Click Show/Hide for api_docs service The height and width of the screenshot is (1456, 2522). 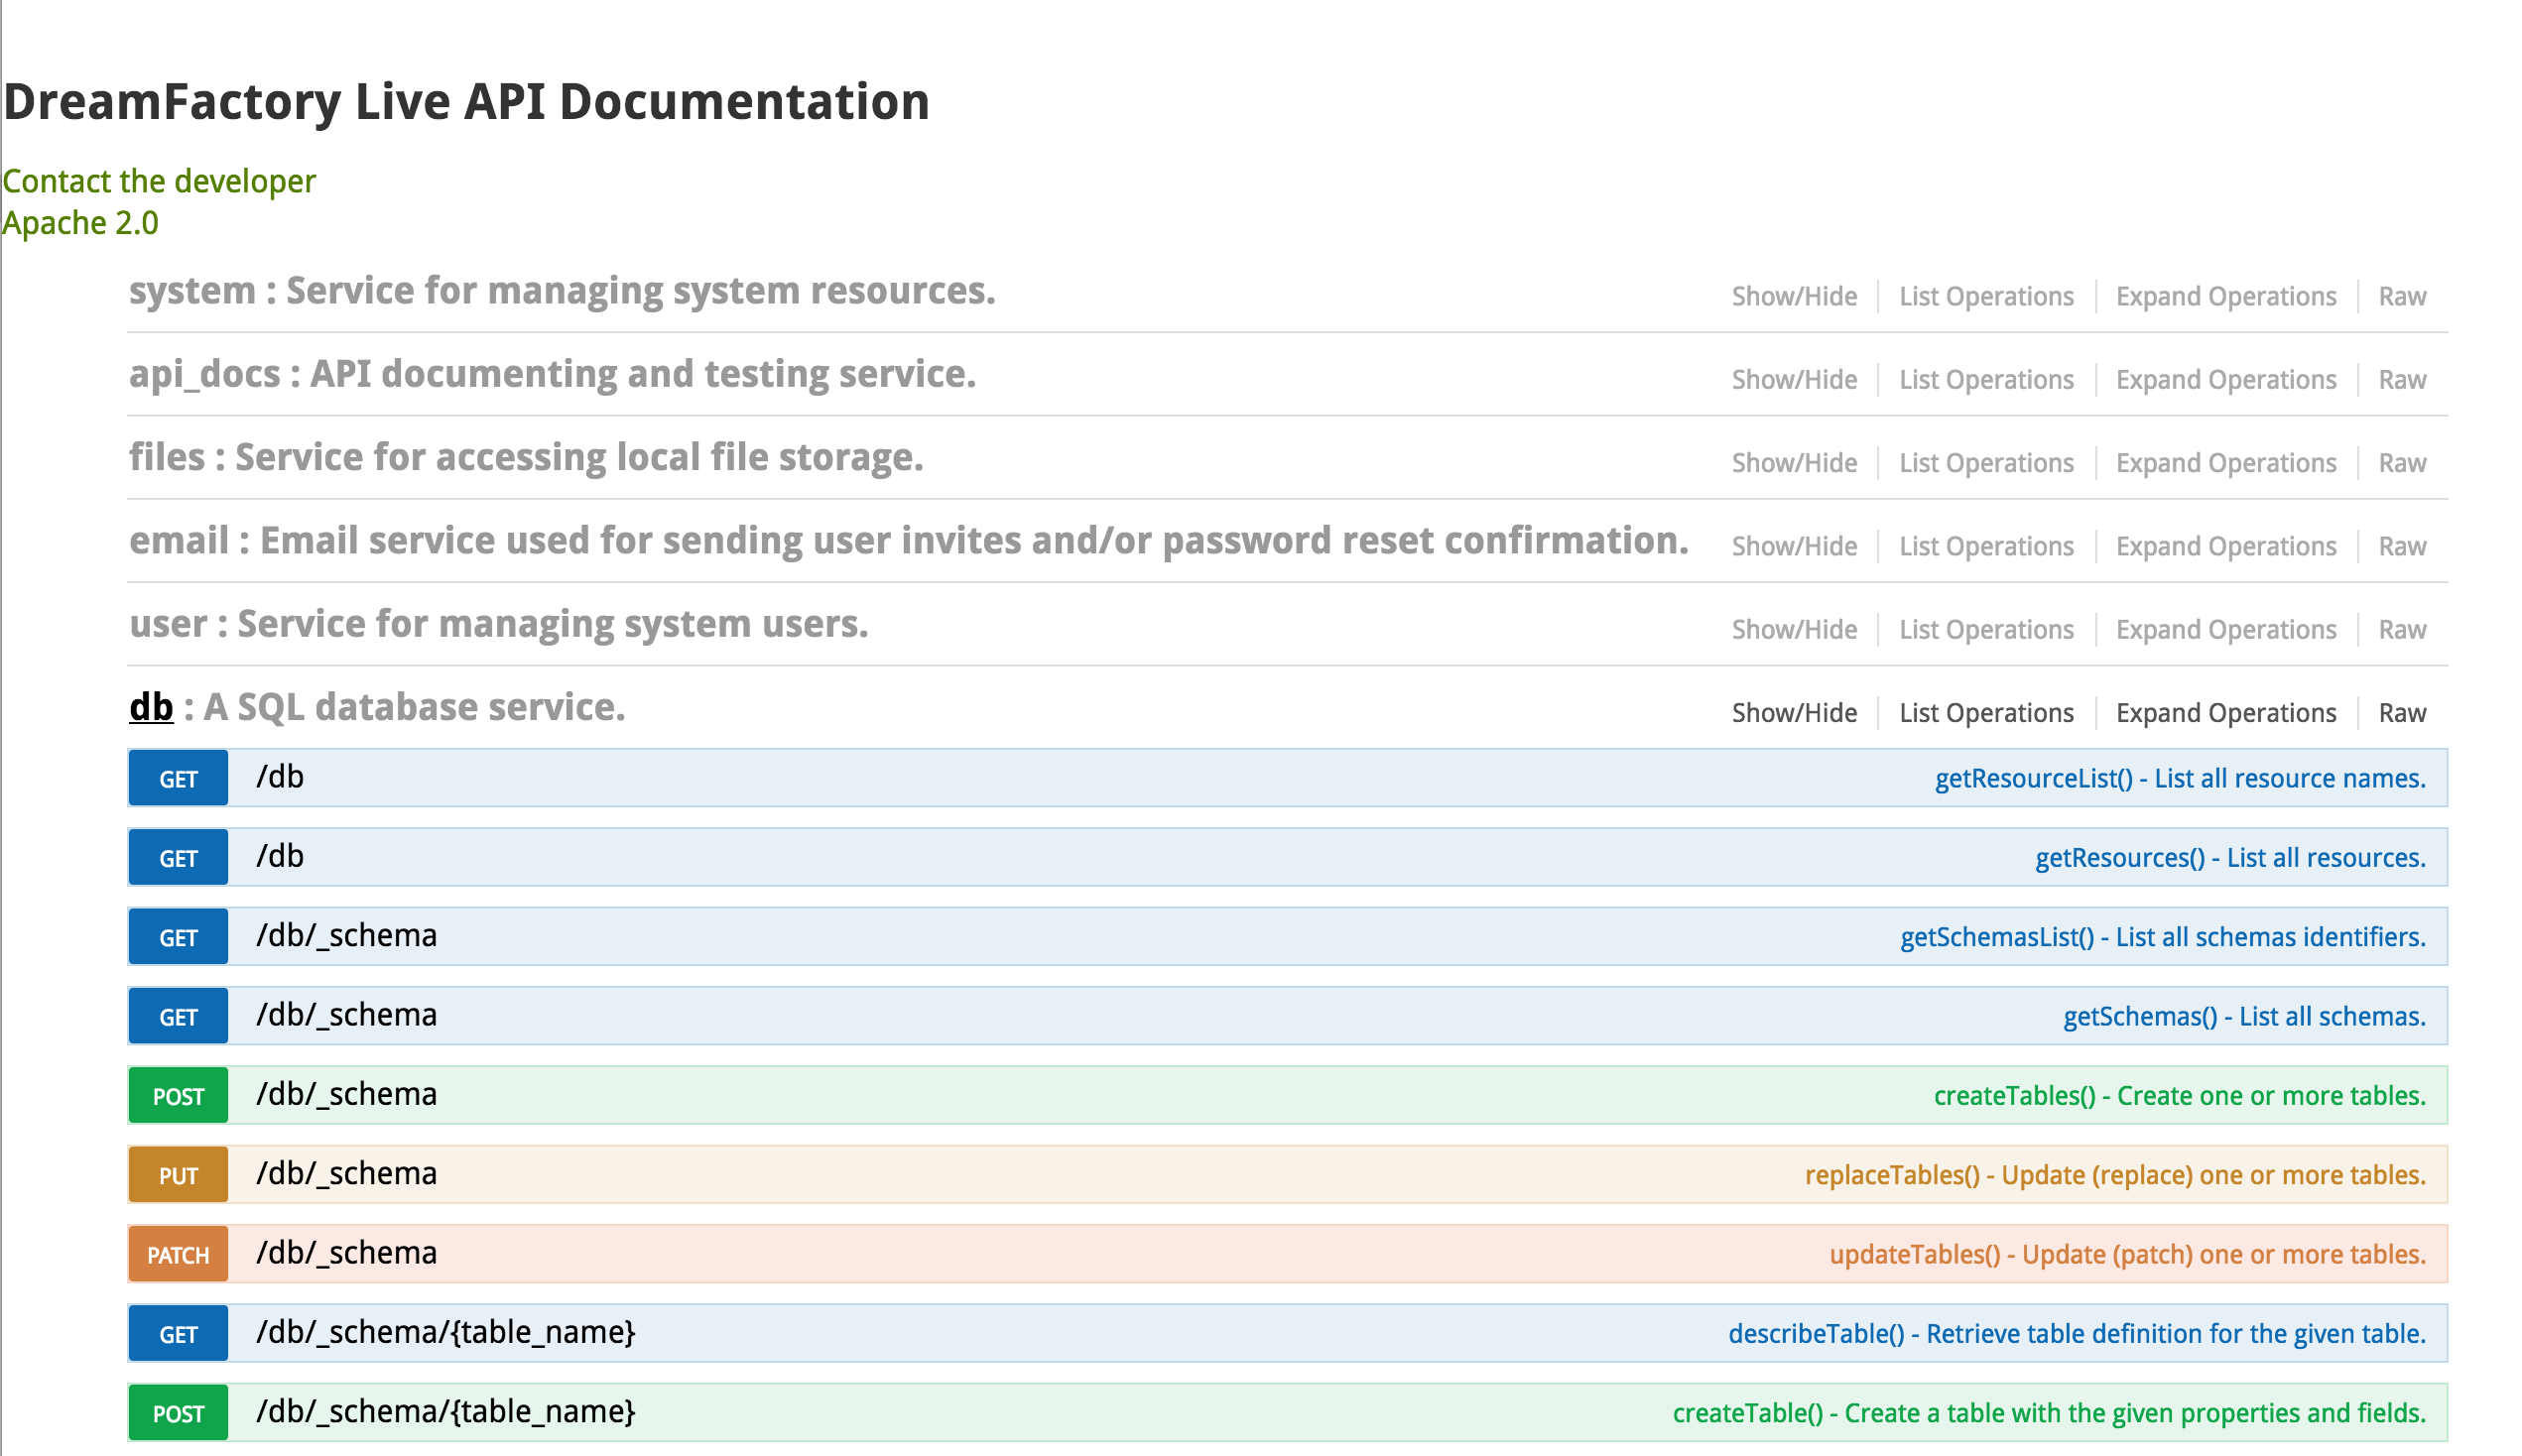(1794, 379)
